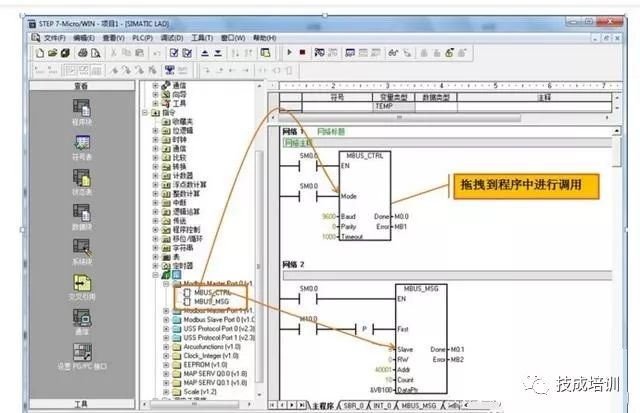Image resolution: width=640 pixels, height=413 pixels.
Task: Open the 调试(D) menu
Action: pos(172,38)
